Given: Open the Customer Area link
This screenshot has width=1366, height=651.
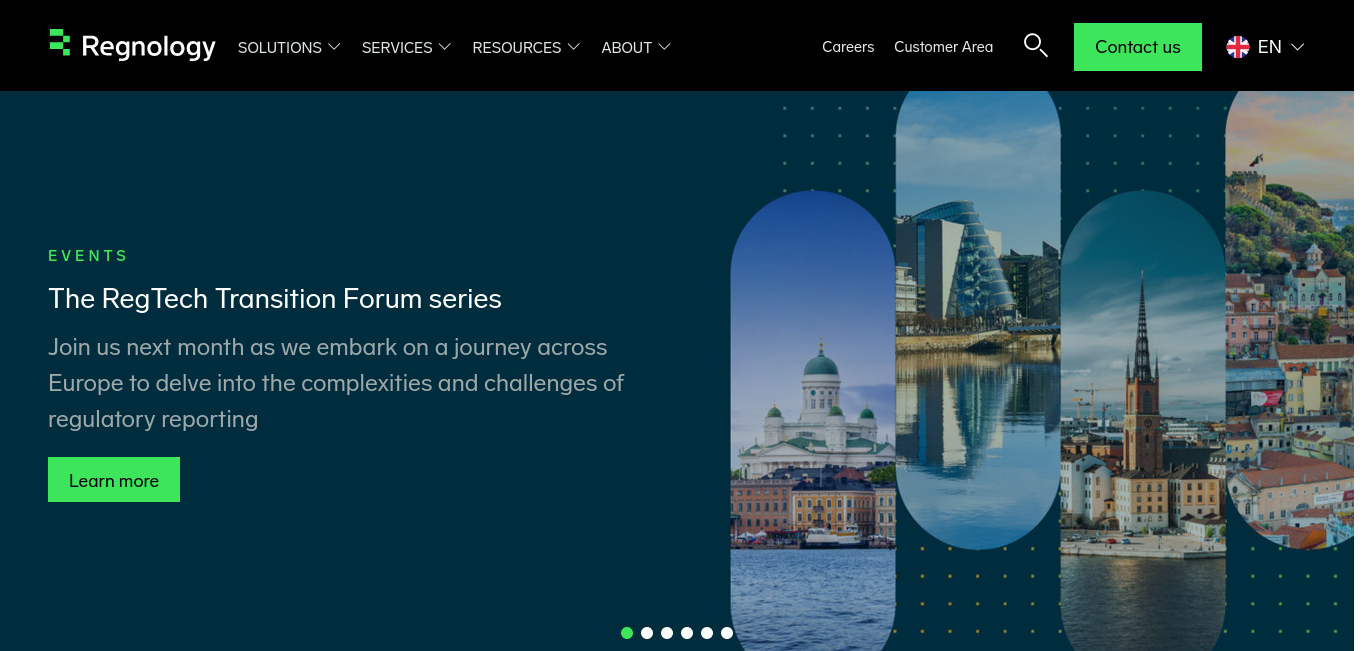Looking at the screenshot, I should pos(944,47).
